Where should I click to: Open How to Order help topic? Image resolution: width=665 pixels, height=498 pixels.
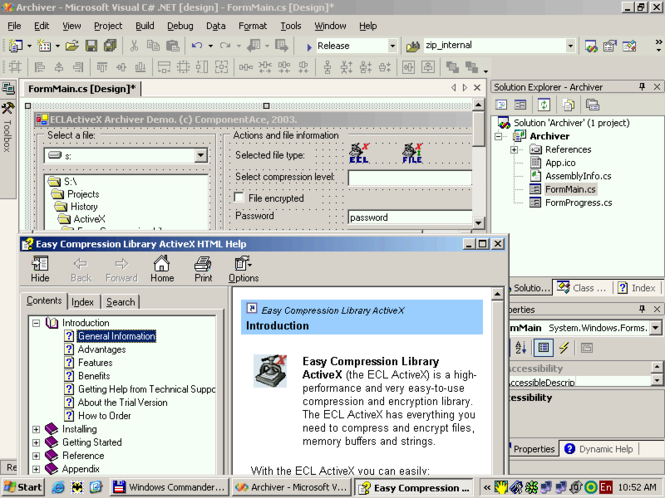tap(104, 416)
